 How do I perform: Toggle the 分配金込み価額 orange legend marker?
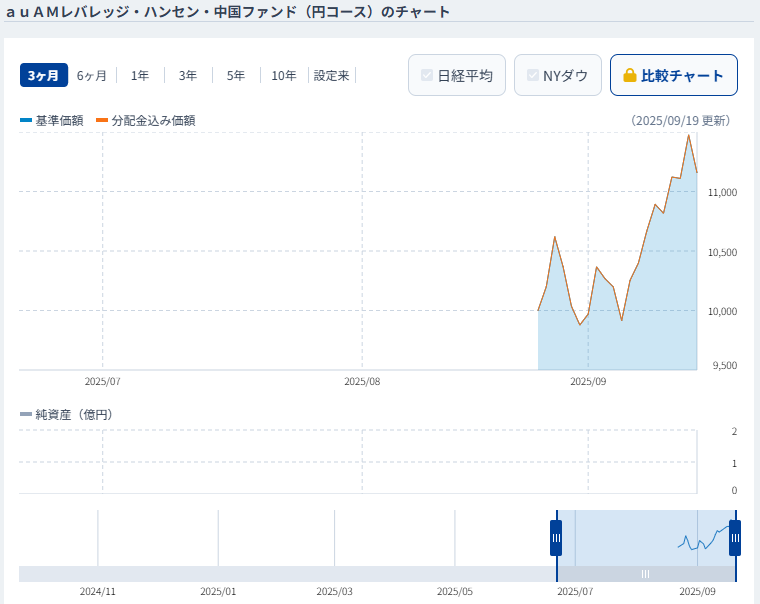tap(102, 120)
